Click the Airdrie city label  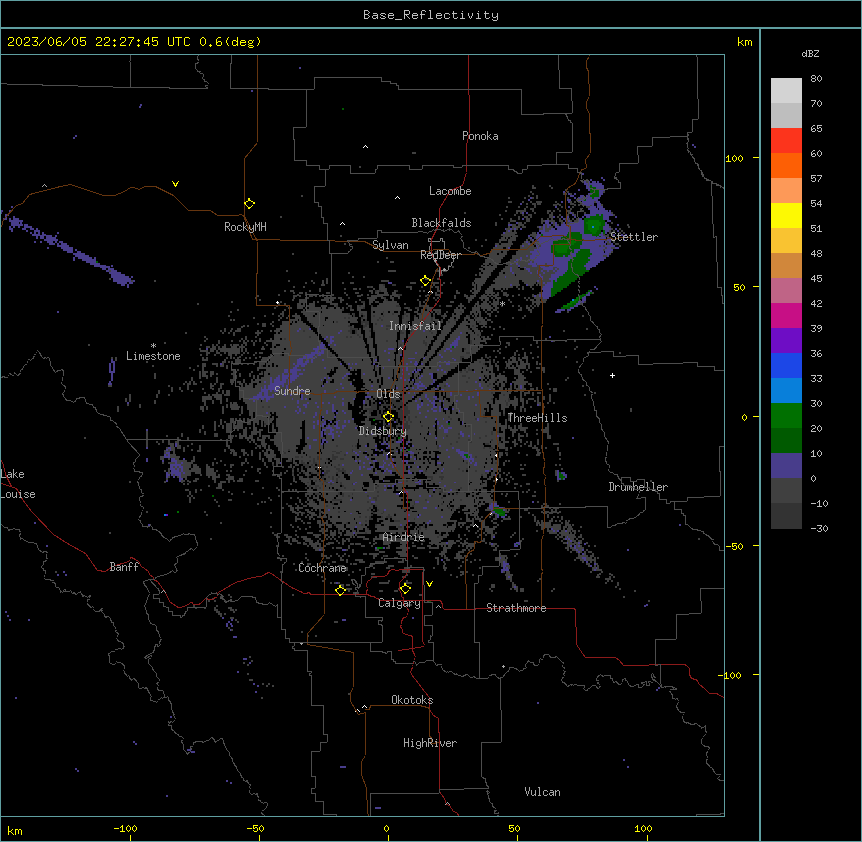click(x=404, y=537)
